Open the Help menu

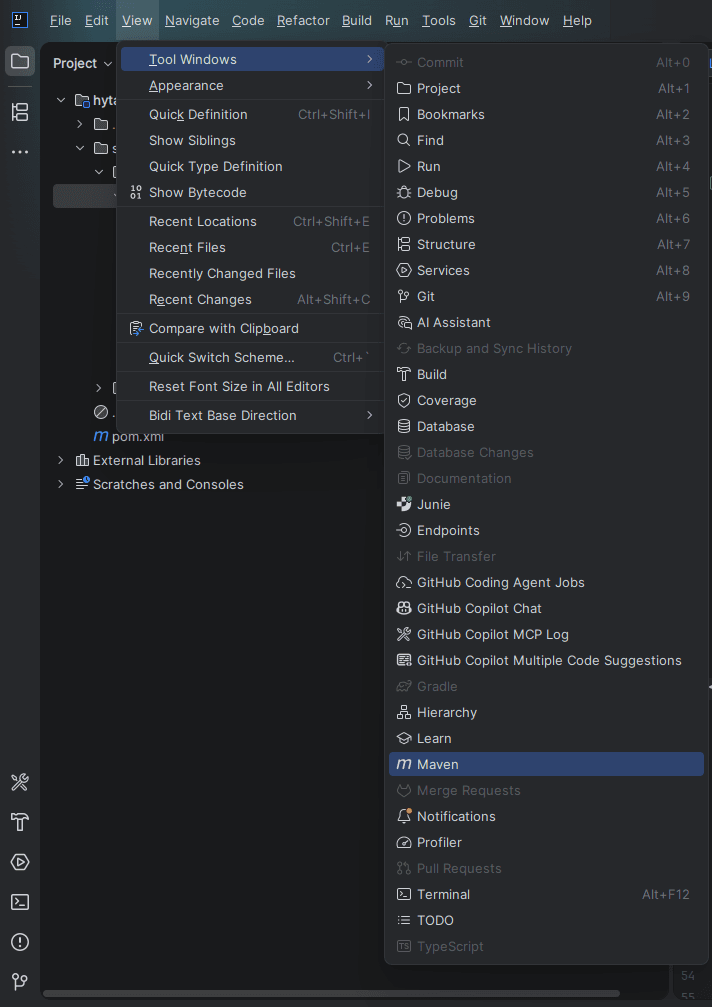tap(577, 20)
